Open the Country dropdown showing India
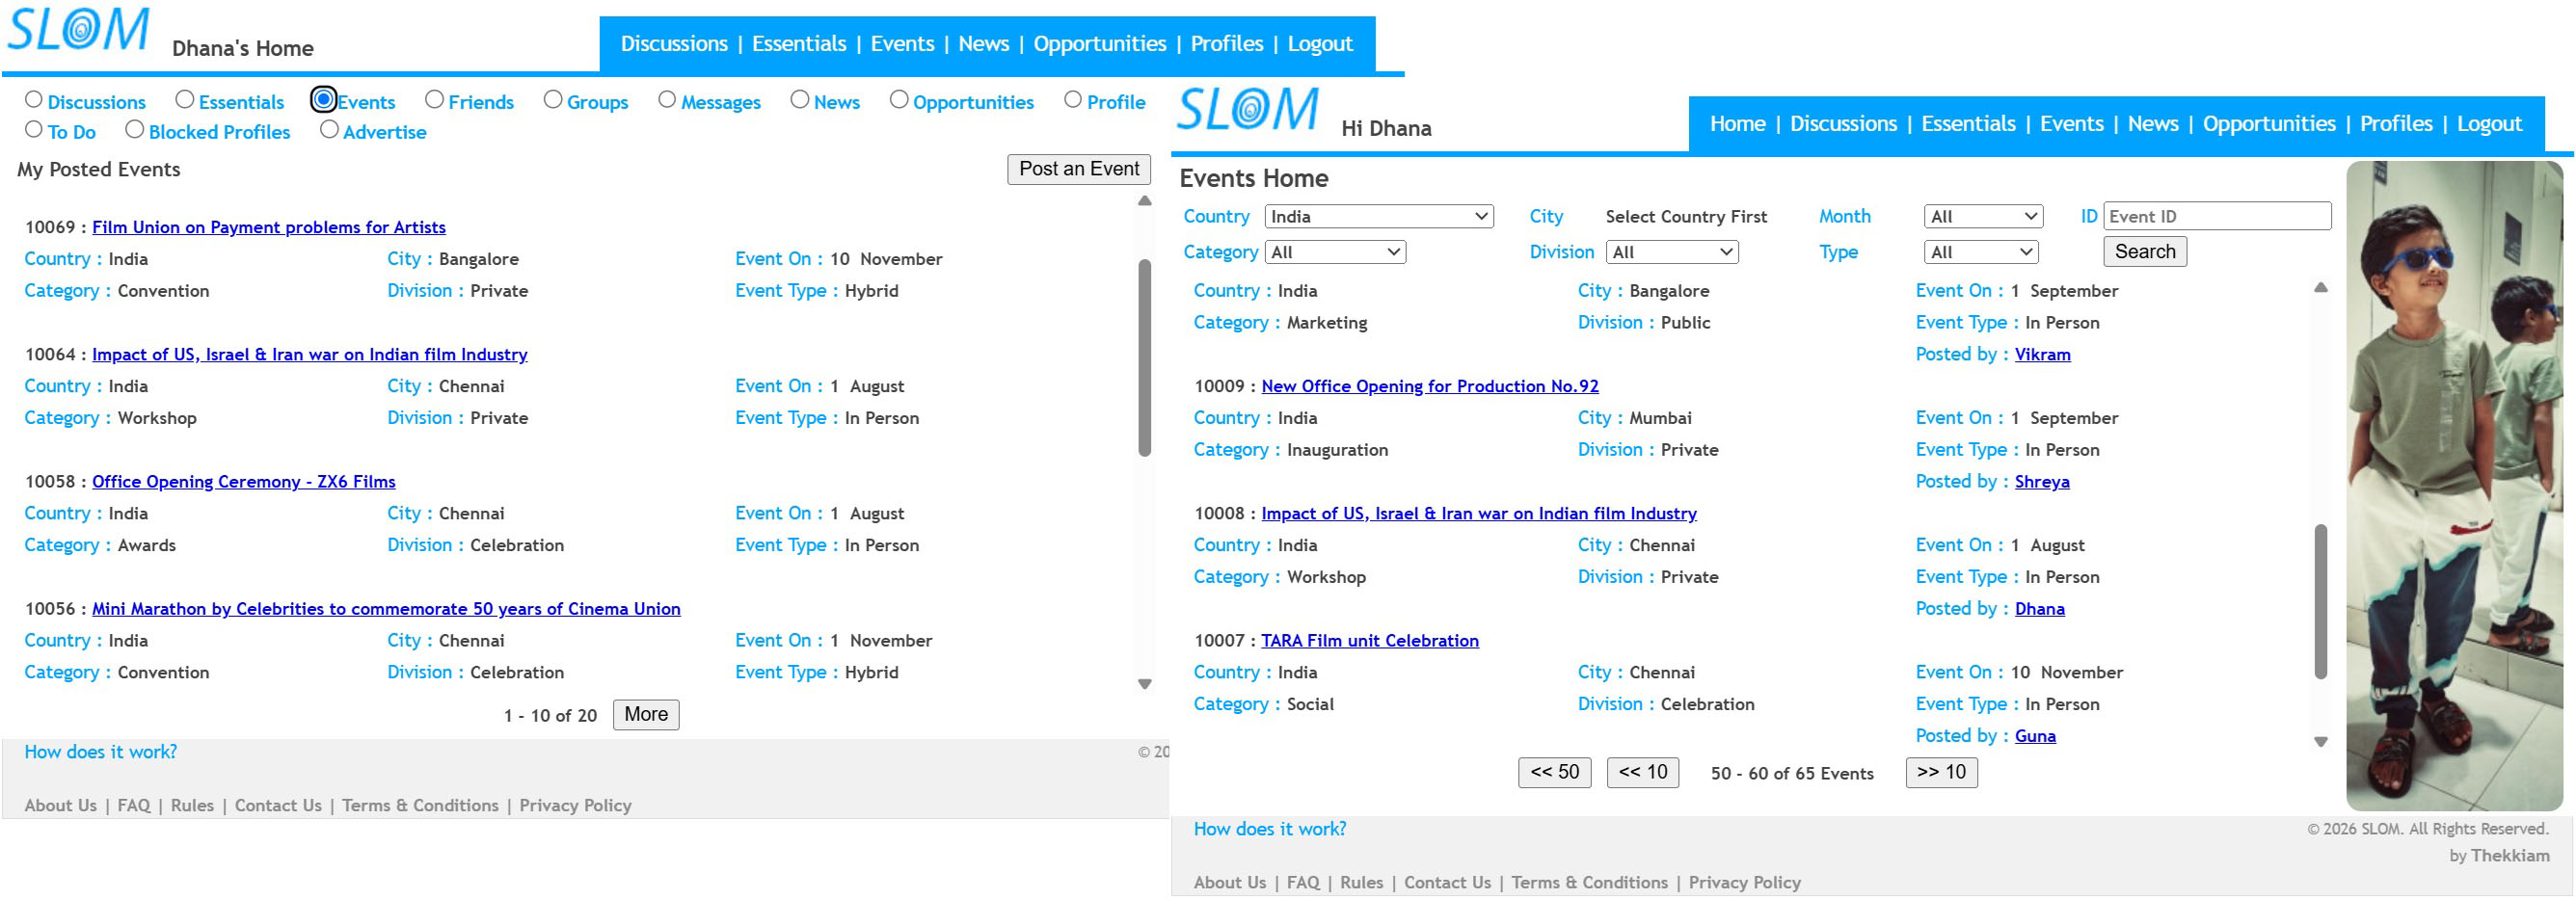 click(1379, 217)
